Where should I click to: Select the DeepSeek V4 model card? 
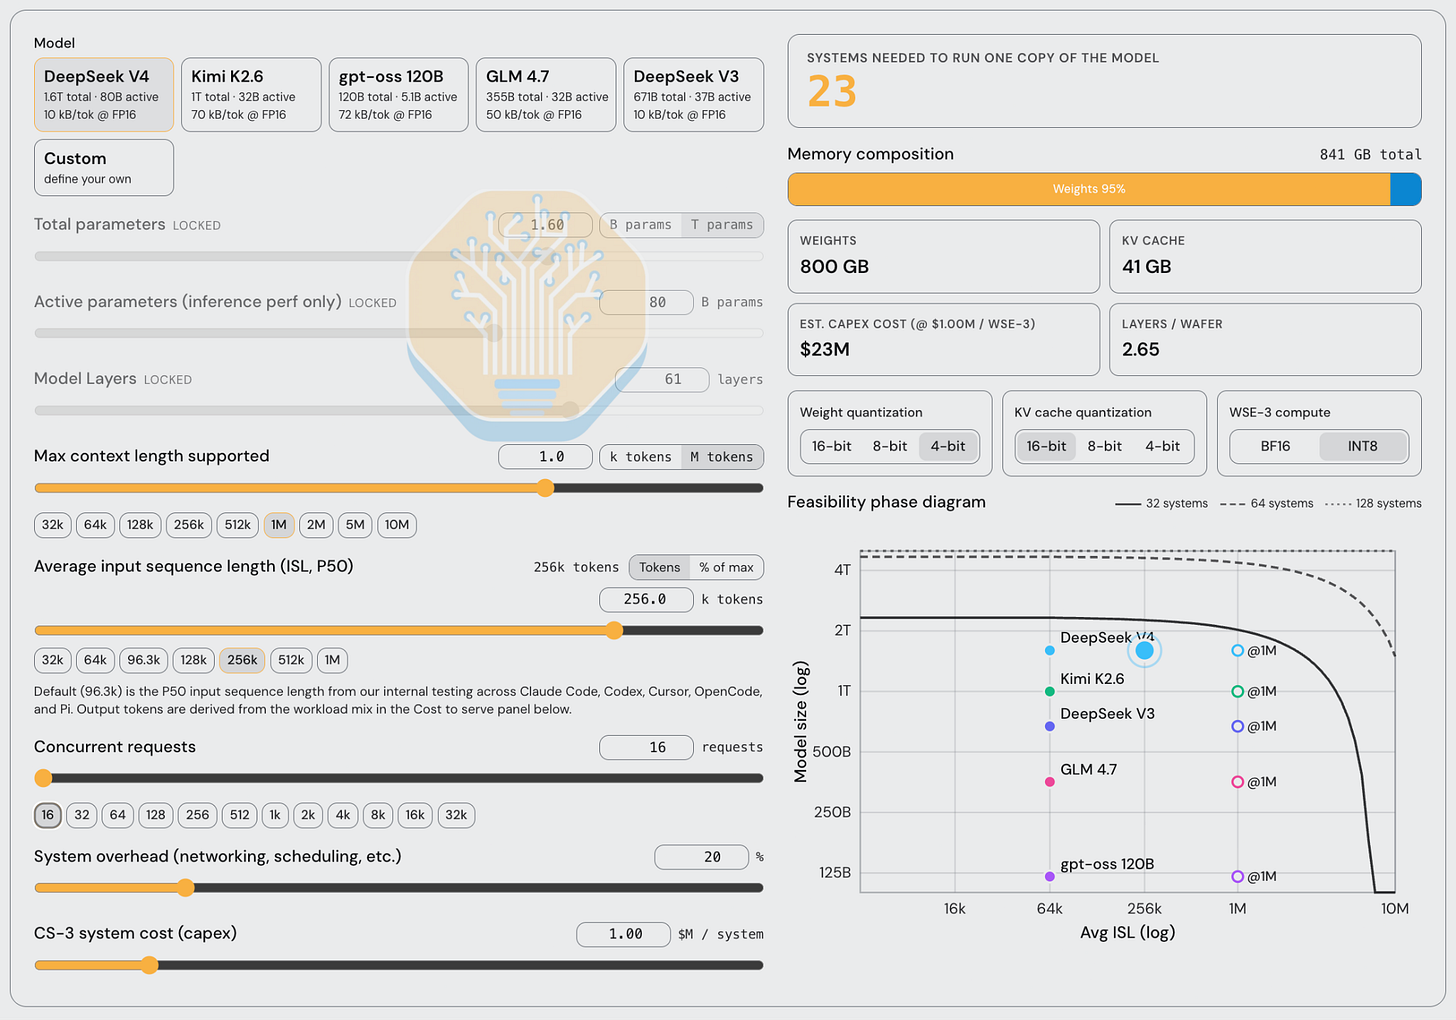click(104, 95)
